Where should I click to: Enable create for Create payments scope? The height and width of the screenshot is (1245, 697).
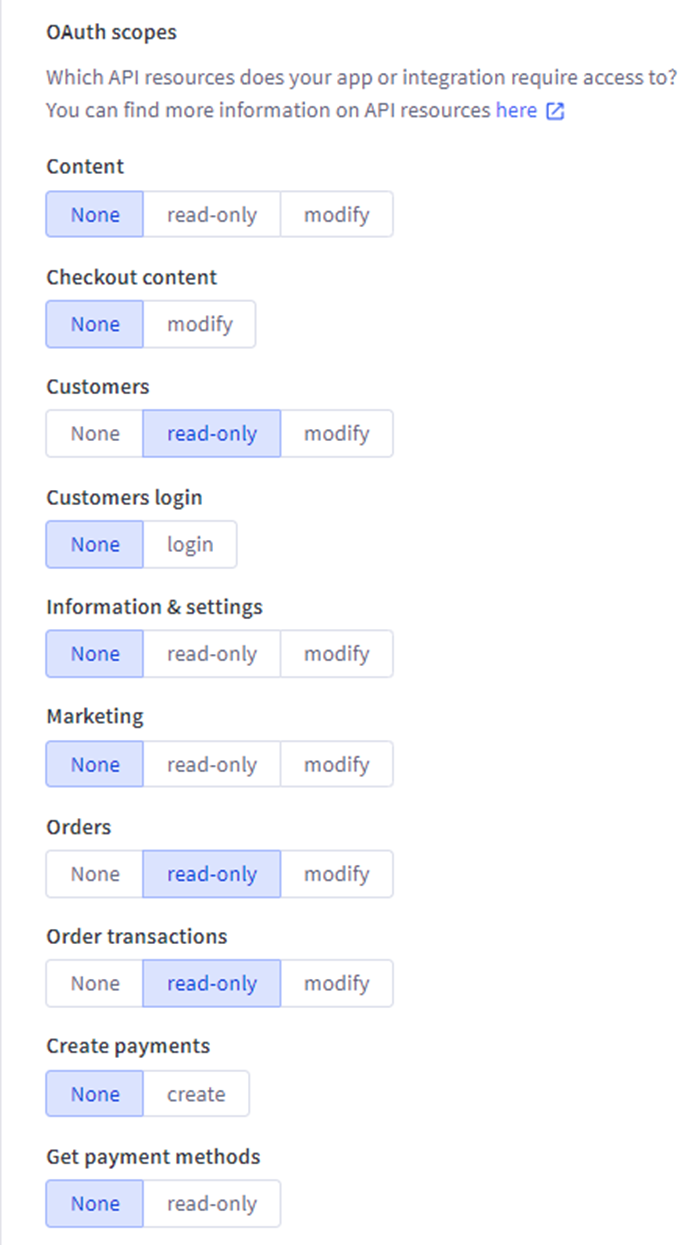pyautogui.click(x=196, y=1094)
